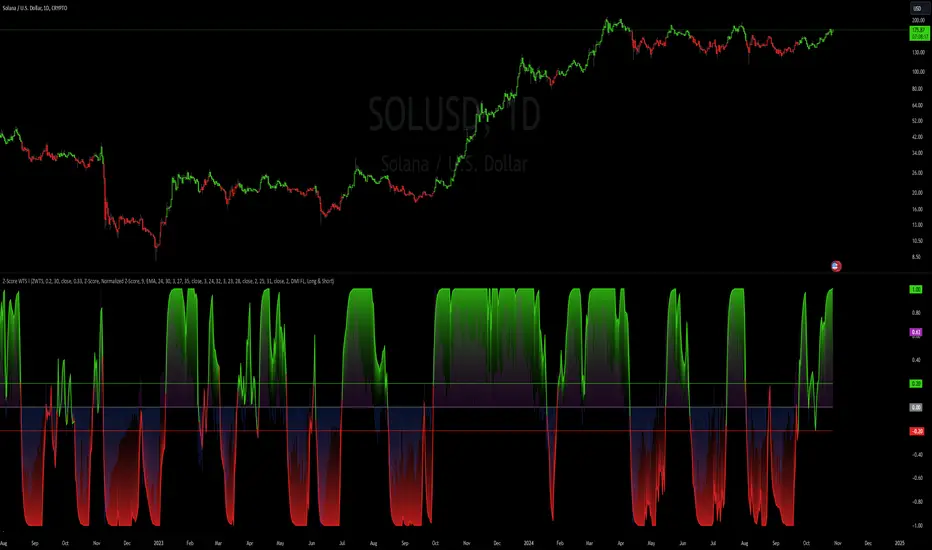Click the 2024 label on time axis
Viewport: 932px width, 550px height.
(528, 543)
